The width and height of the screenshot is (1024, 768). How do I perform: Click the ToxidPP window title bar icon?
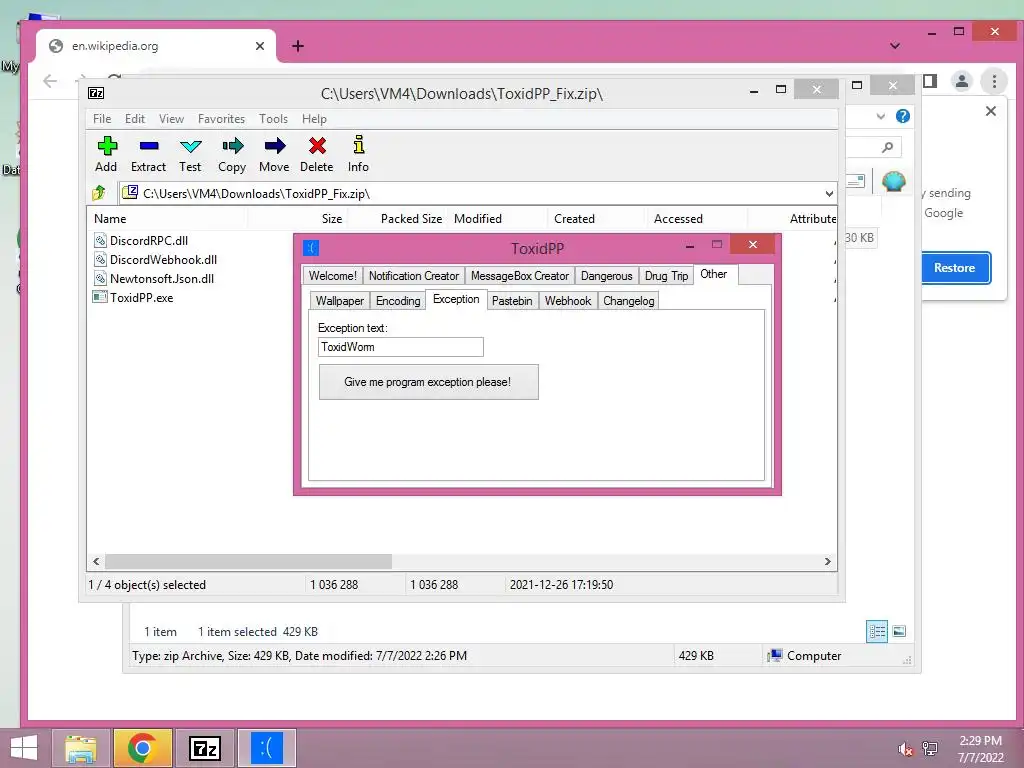(312, 248)
